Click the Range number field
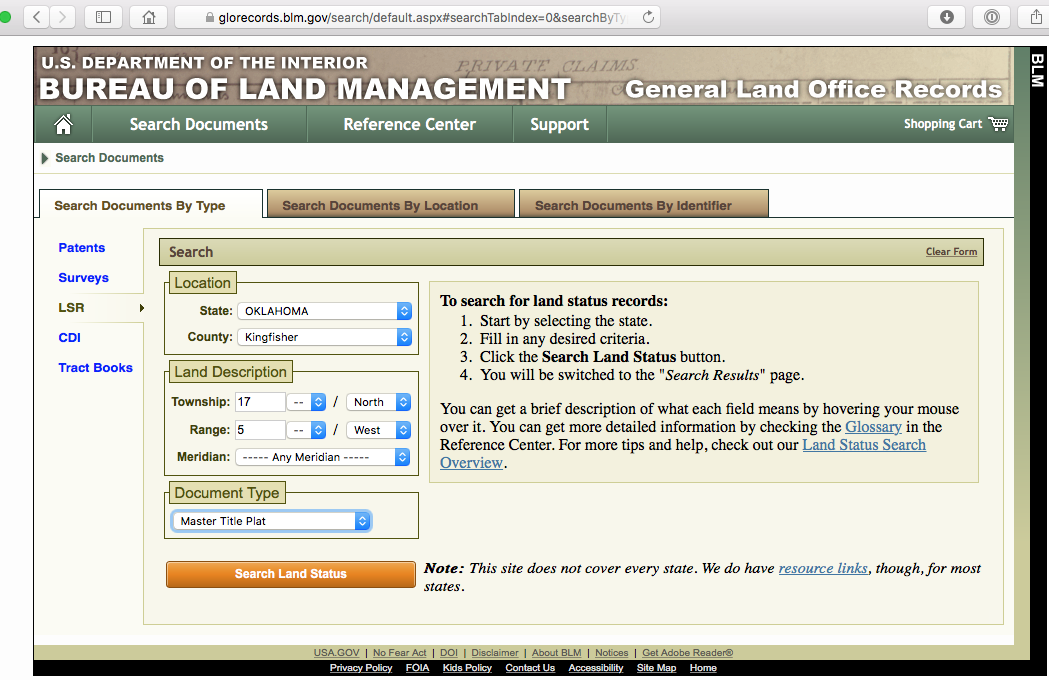 [x=260, y=430]
